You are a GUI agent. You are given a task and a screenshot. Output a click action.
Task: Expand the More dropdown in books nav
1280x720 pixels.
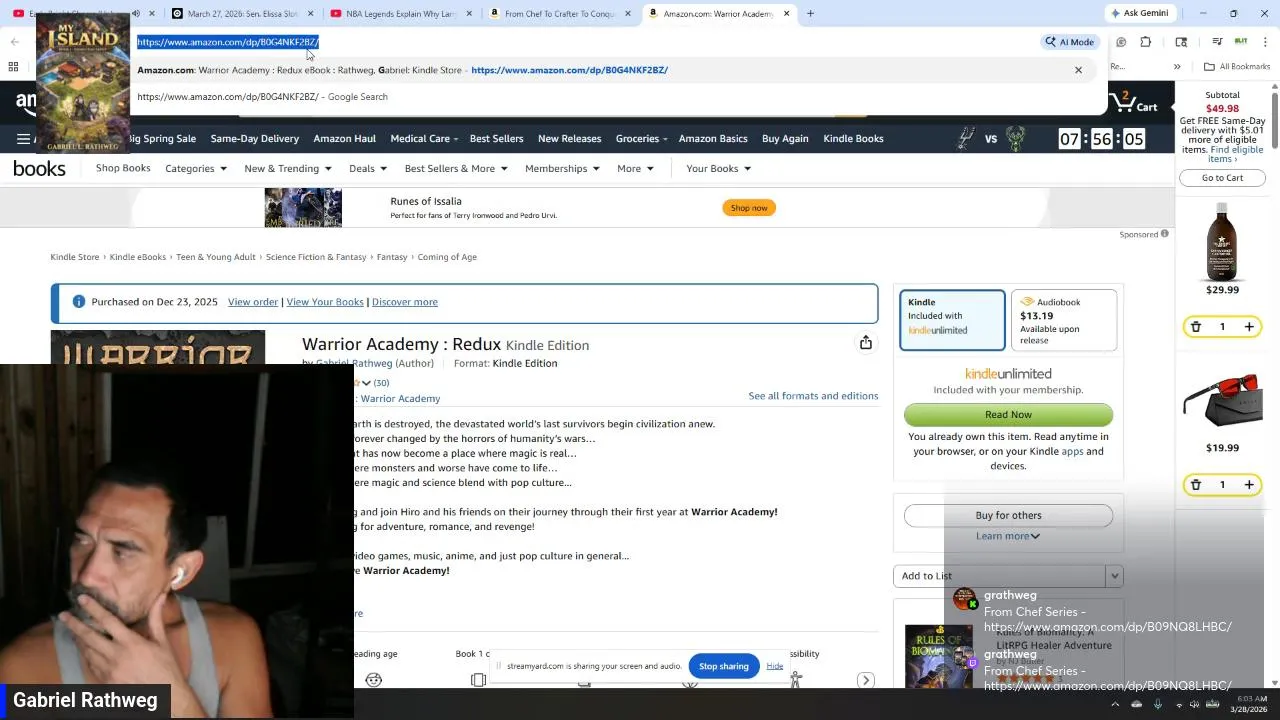(635, 169)
